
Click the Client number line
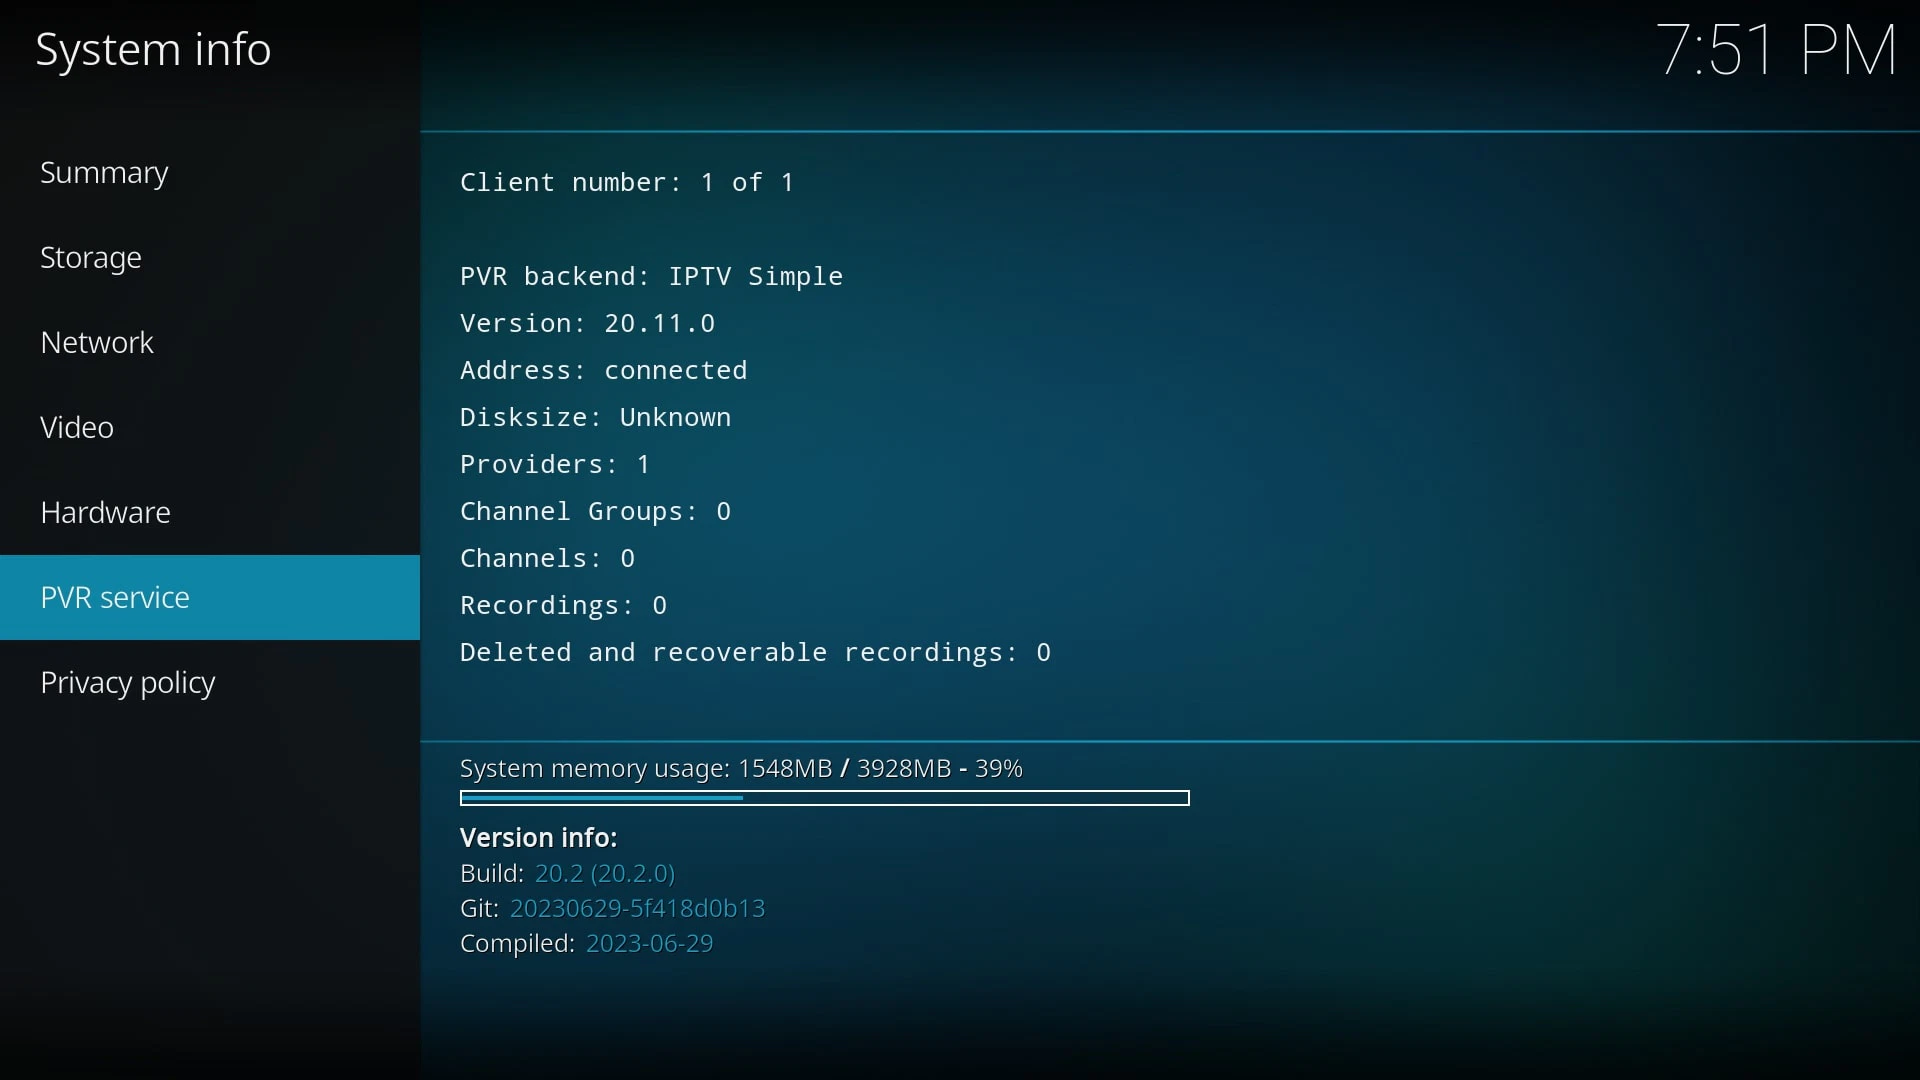click(x=628, y=182)
